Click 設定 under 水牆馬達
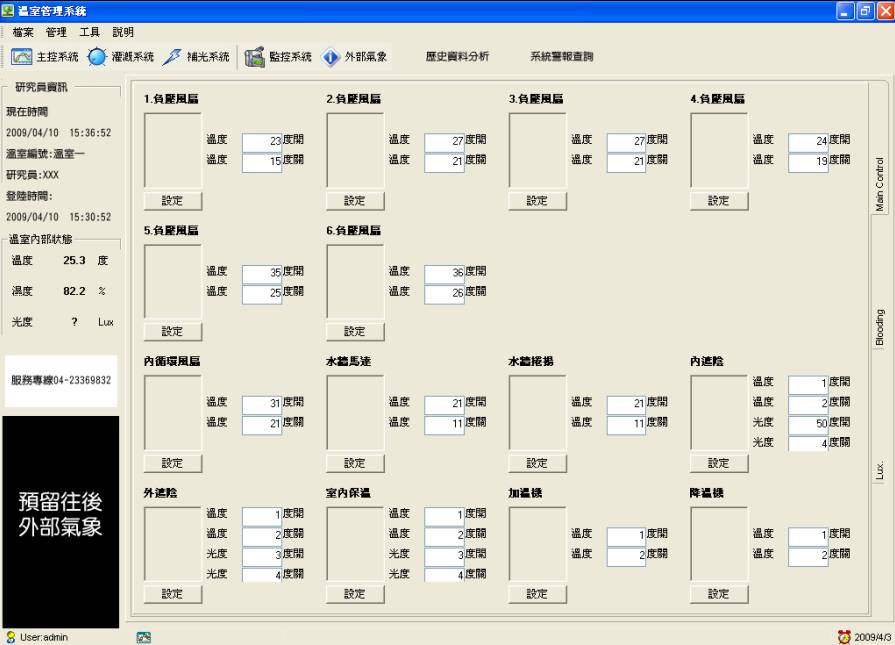Image resolution: width=895 pixels, height=645 pixels. point(355,463)
